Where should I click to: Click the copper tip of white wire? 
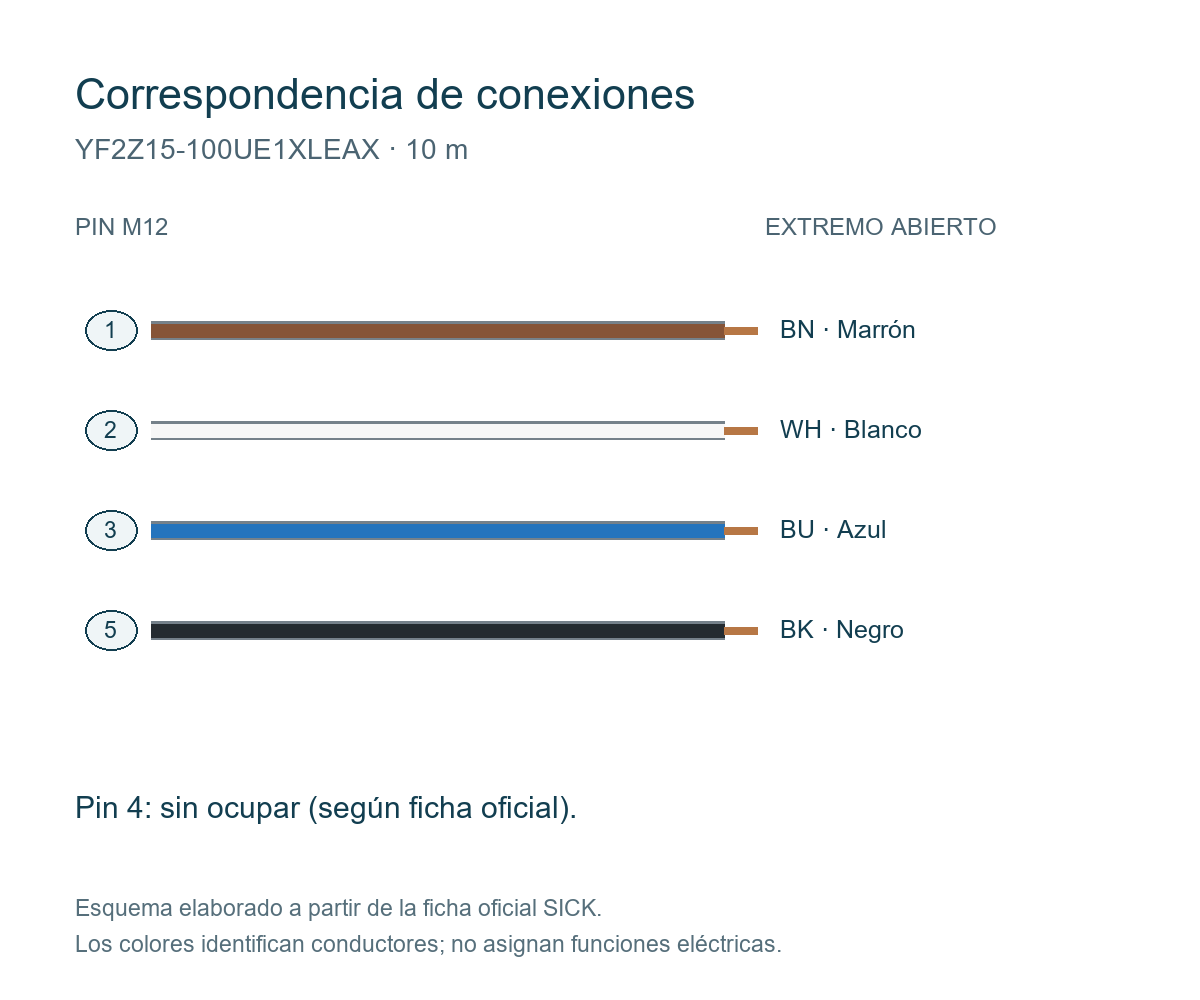tap(741, 430)
